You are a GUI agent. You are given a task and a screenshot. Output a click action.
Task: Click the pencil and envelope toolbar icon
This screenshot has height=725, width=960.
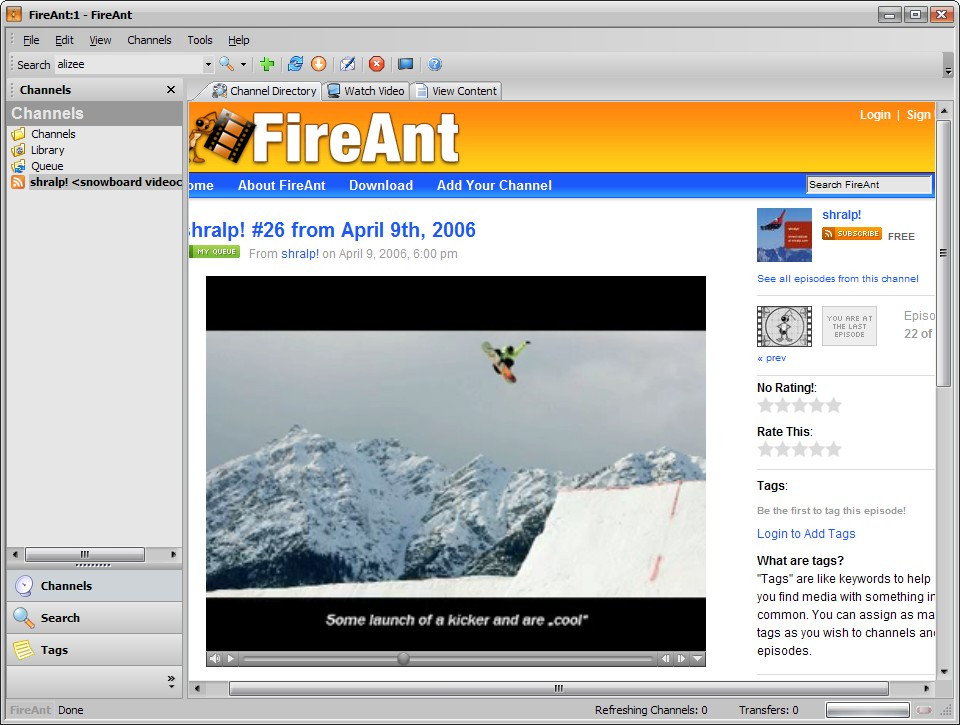tap(348, 64)
